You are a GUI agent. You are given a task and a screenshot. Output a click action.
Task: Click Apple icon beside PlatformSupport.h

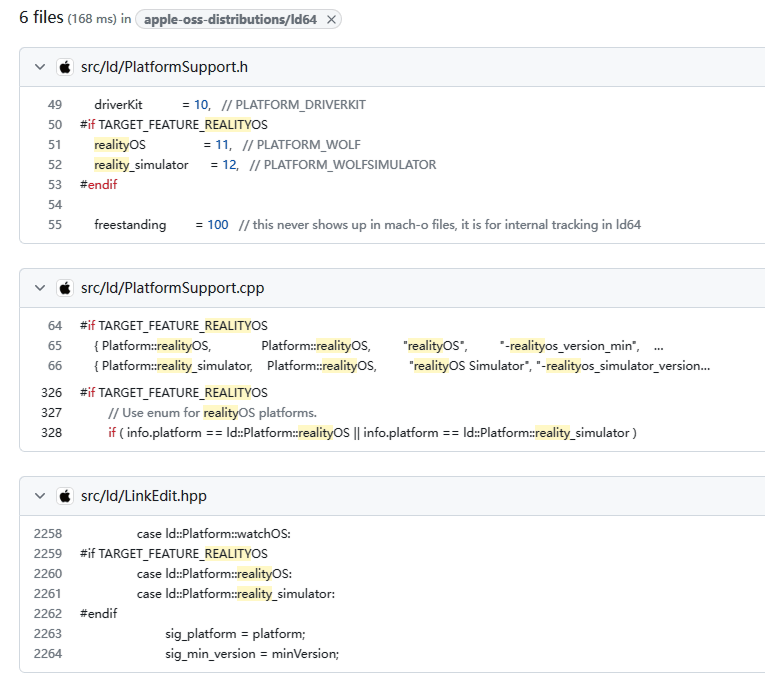pos(65,67)
